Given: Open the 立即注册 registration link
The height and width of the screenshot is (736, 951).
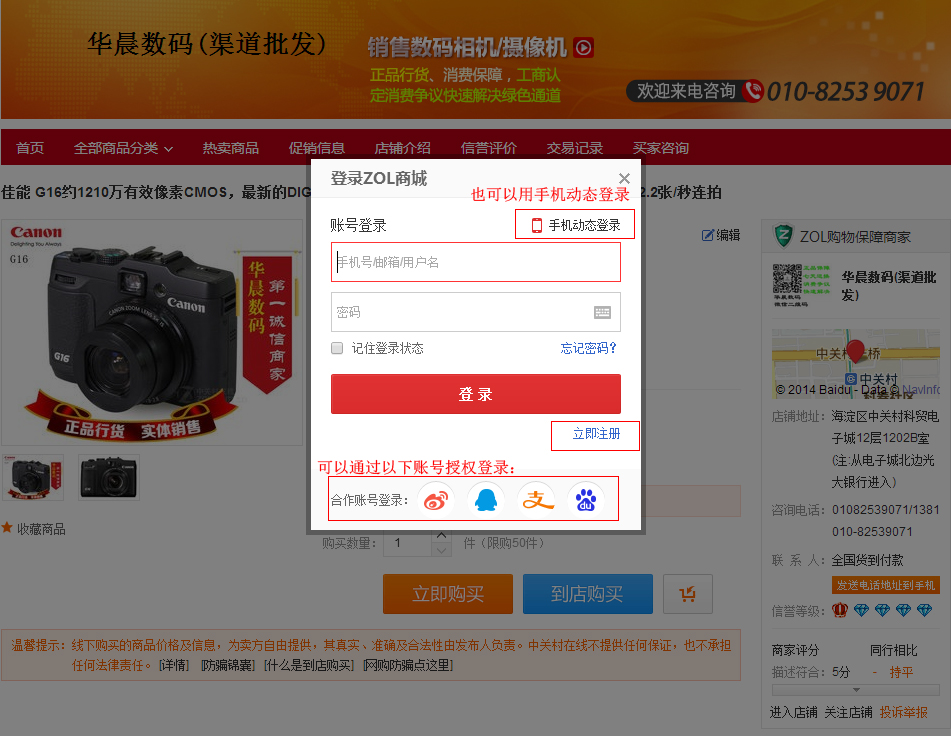Looking at the screenshot, I should click(x=596, y=433).
